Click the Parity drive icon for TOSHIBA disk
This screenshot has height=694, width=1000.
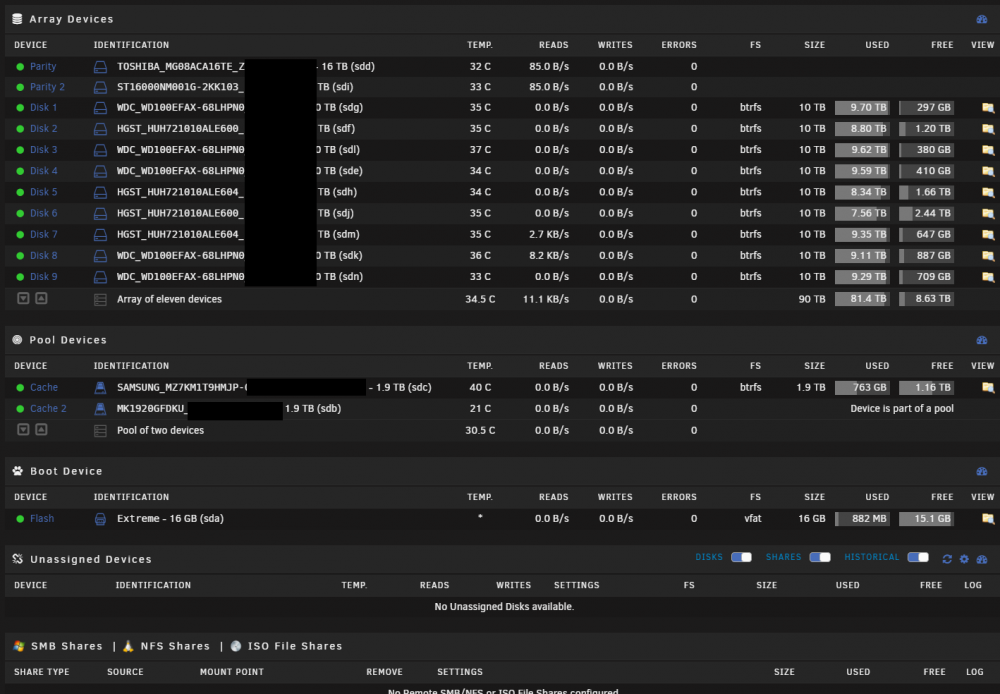tap(100, 66)
